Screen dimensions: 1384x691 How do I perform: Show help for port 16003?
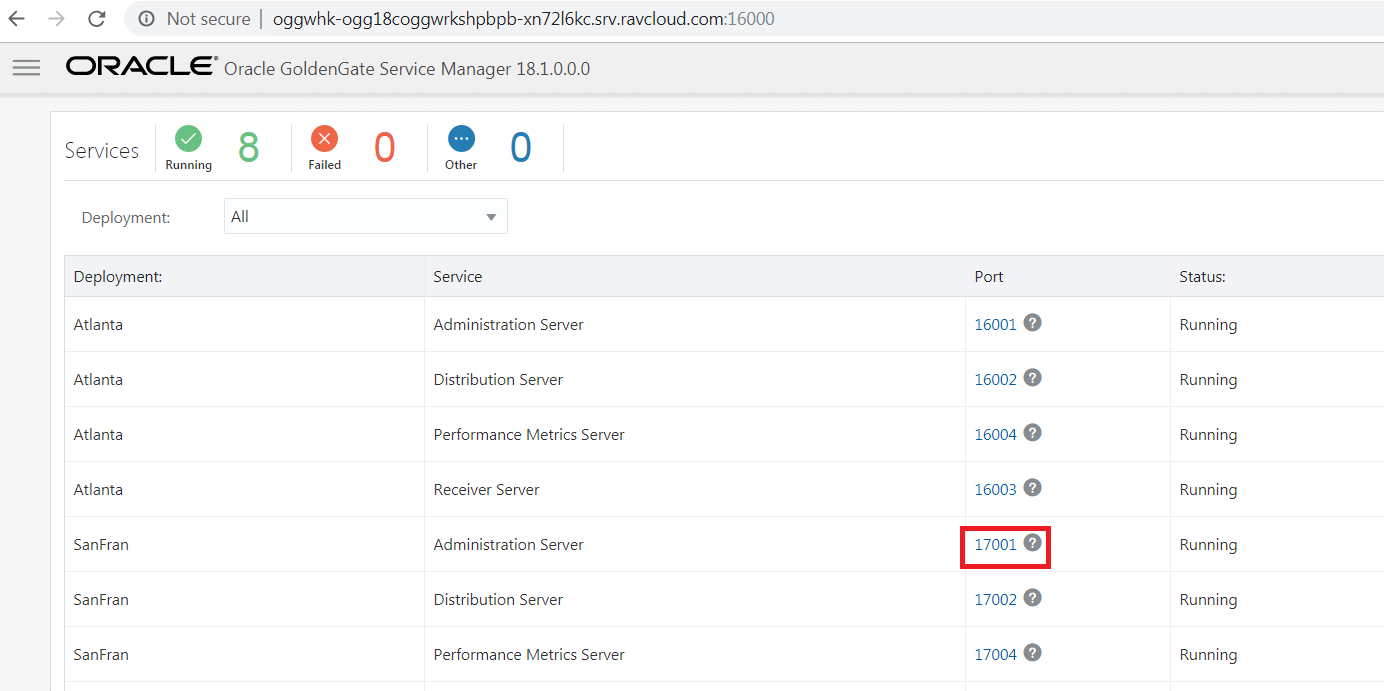(1033, 488)
